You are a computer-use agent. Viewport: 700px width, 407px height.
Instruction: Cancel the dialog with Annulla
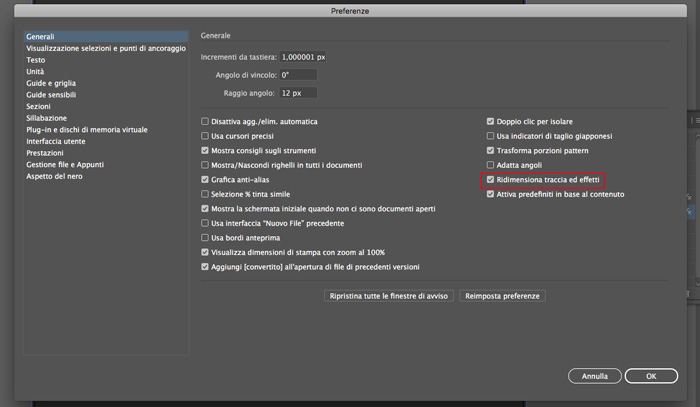coord(595,376)
